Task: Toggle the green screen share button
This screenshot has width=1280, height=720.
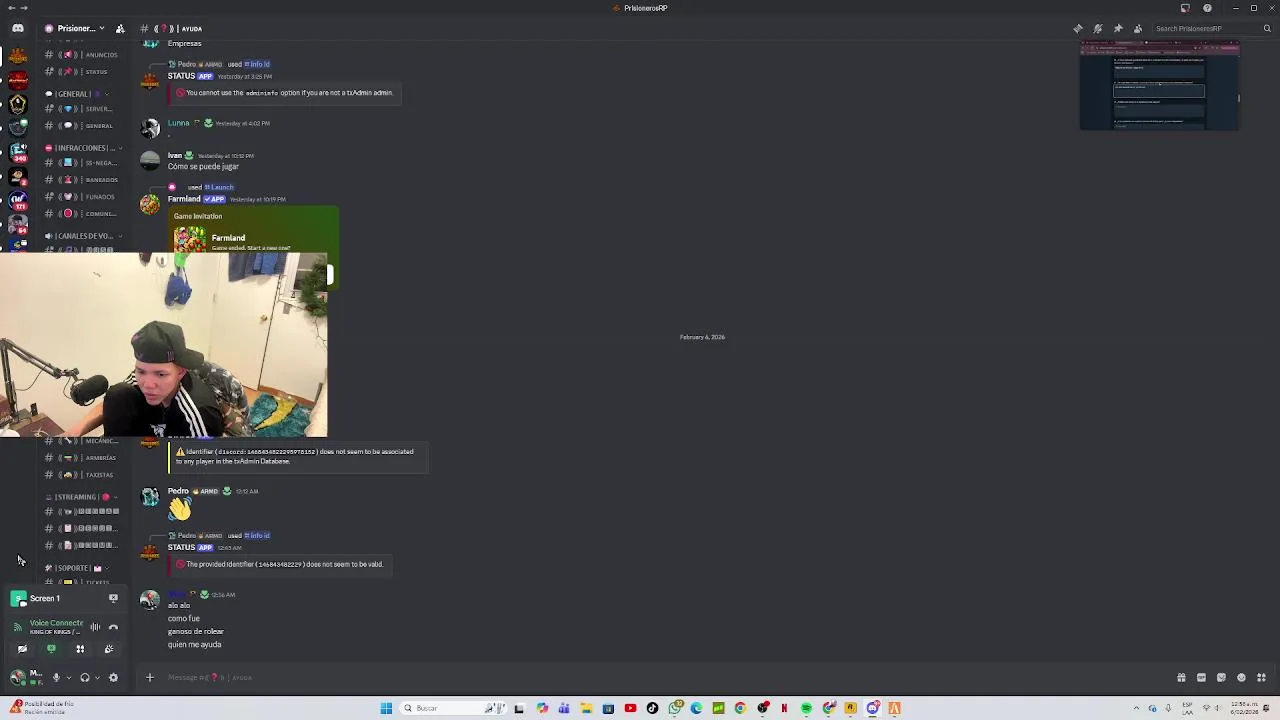Action: [x=51, y=649]
